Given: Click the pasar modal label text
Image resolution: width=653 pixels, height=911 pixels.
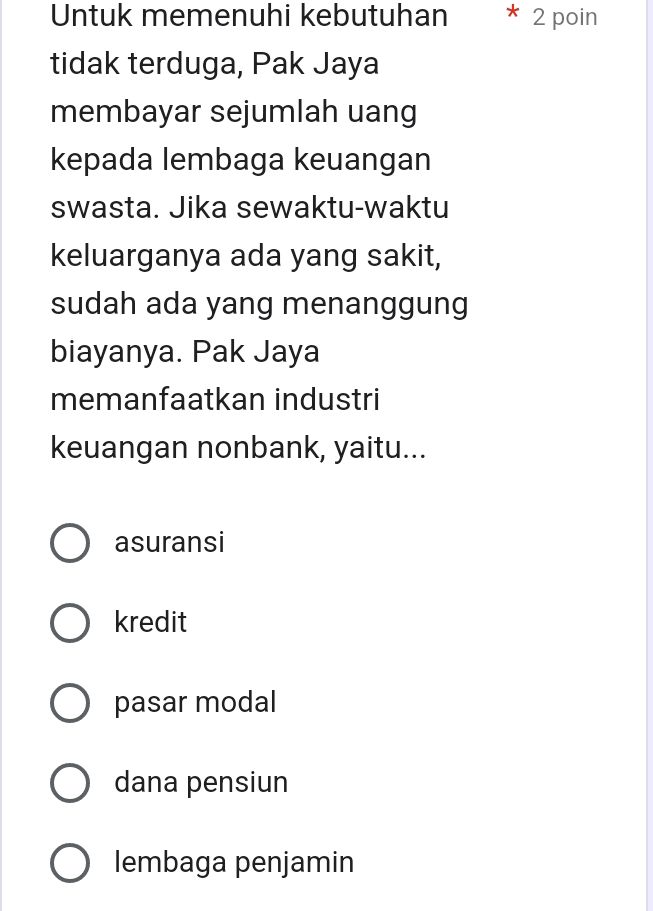Looking at the screenshot, I should [x=194, y=702].
